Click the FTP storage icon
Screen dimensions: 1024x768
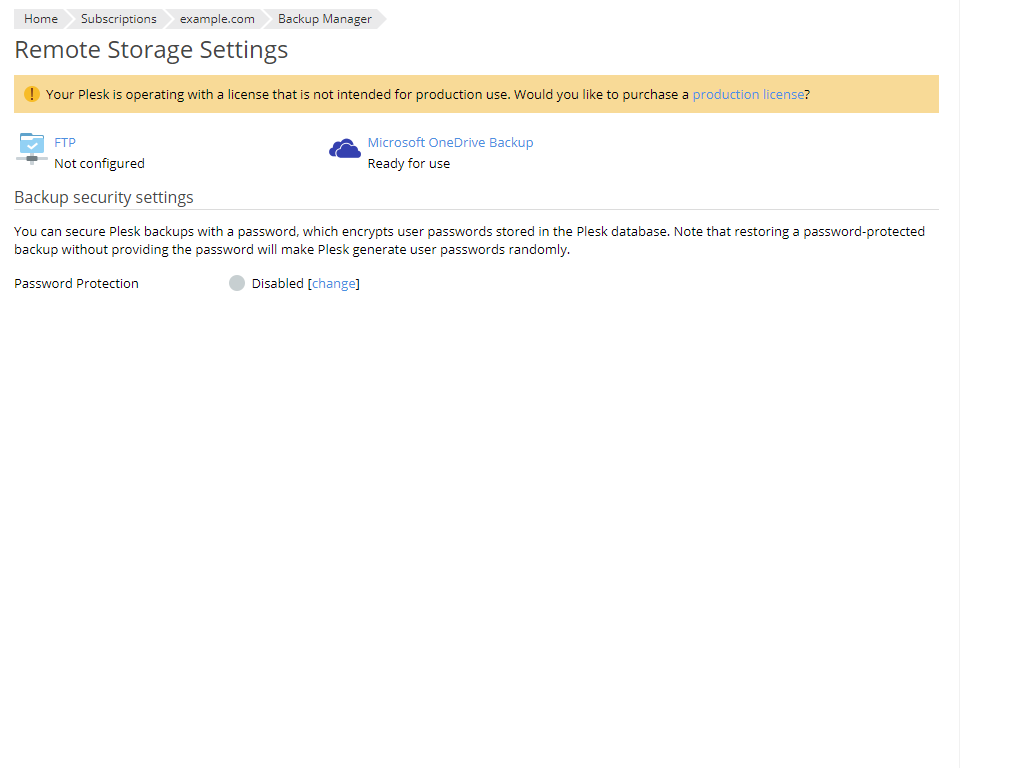pos(31,148)
